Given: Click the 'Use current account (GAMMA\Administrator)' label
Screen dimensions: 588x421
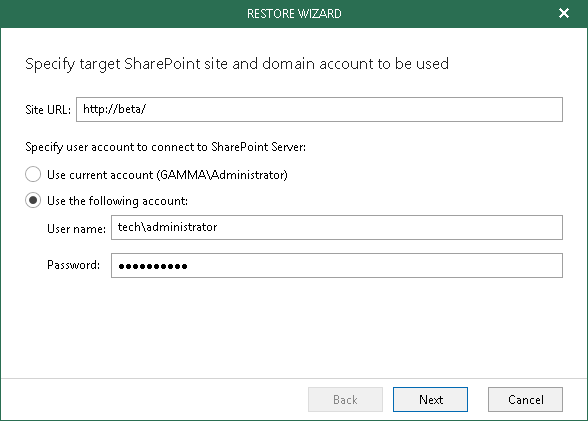Looking at the screenshot, I should coord(167,175).
